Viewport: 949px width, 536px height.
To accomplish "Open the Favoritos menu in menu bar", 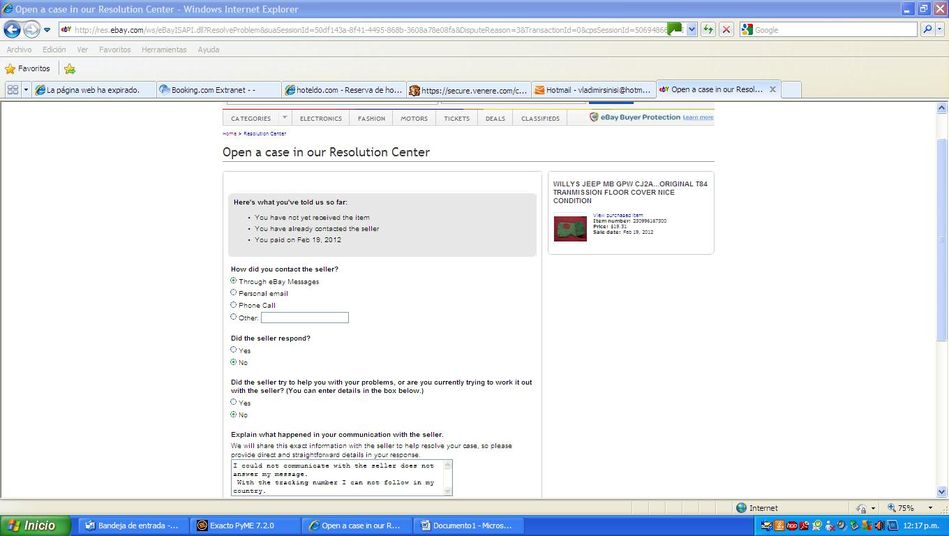I will [x=115, y=50].
